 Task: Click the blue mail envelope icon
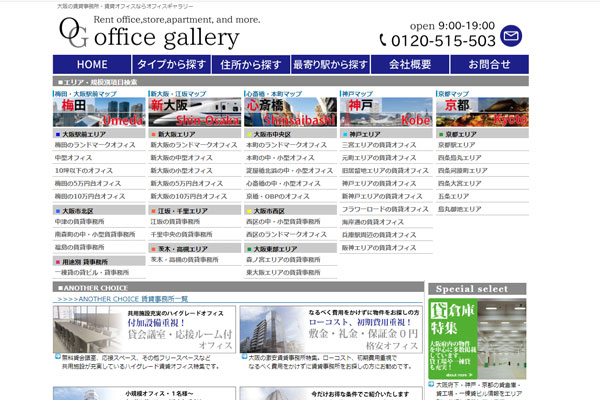[511, 36]
